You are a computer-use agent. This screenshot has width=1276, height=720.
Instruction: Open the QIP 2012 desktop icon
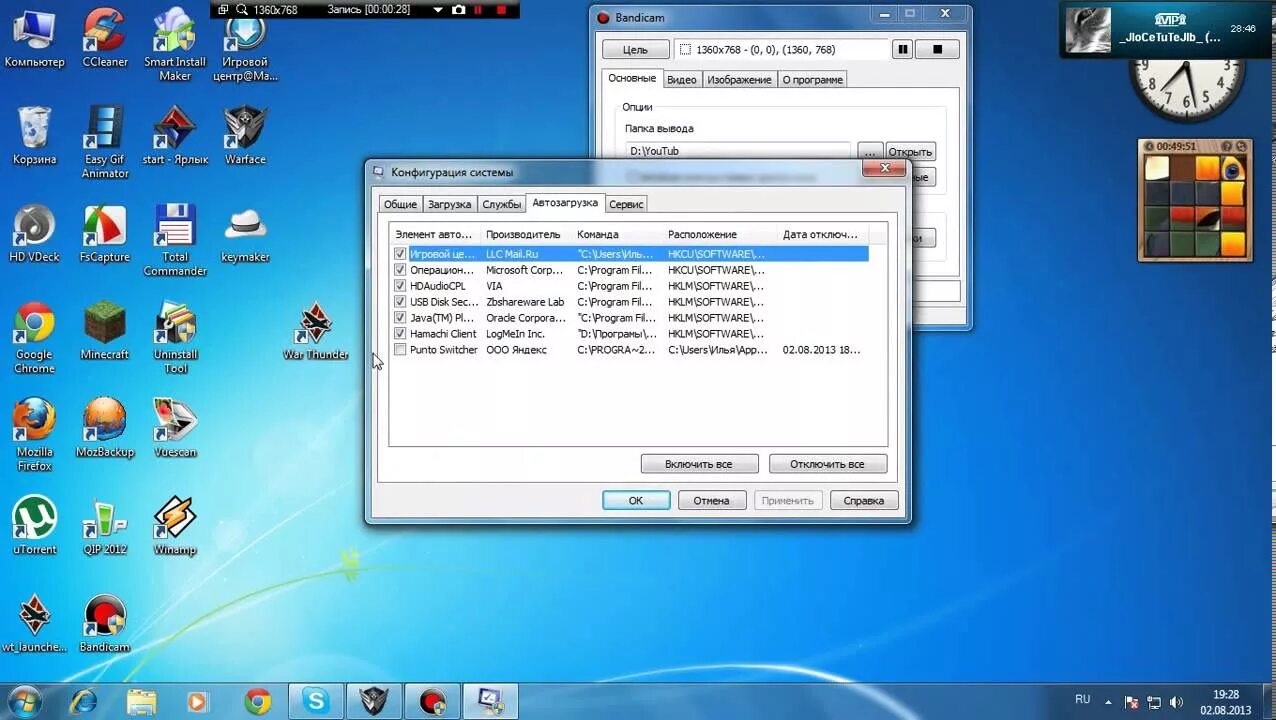pos(105,525)
